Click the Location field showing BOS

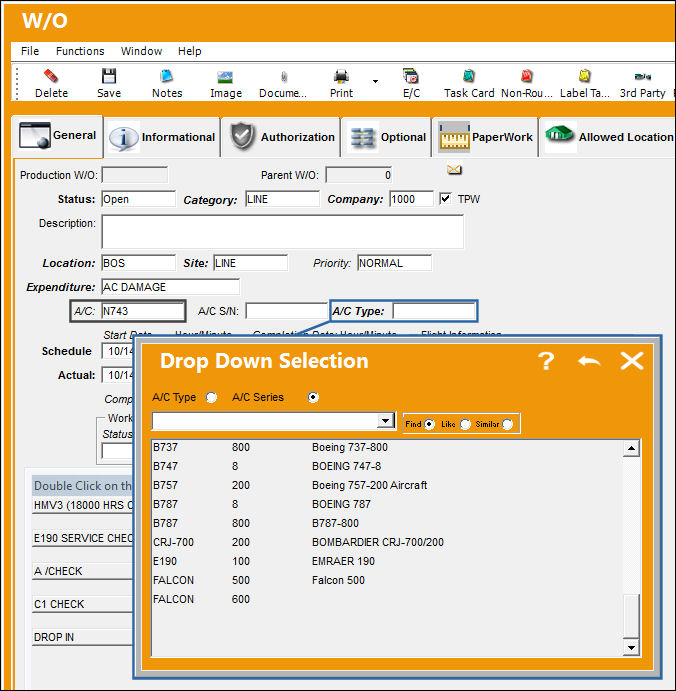(138, 263)
